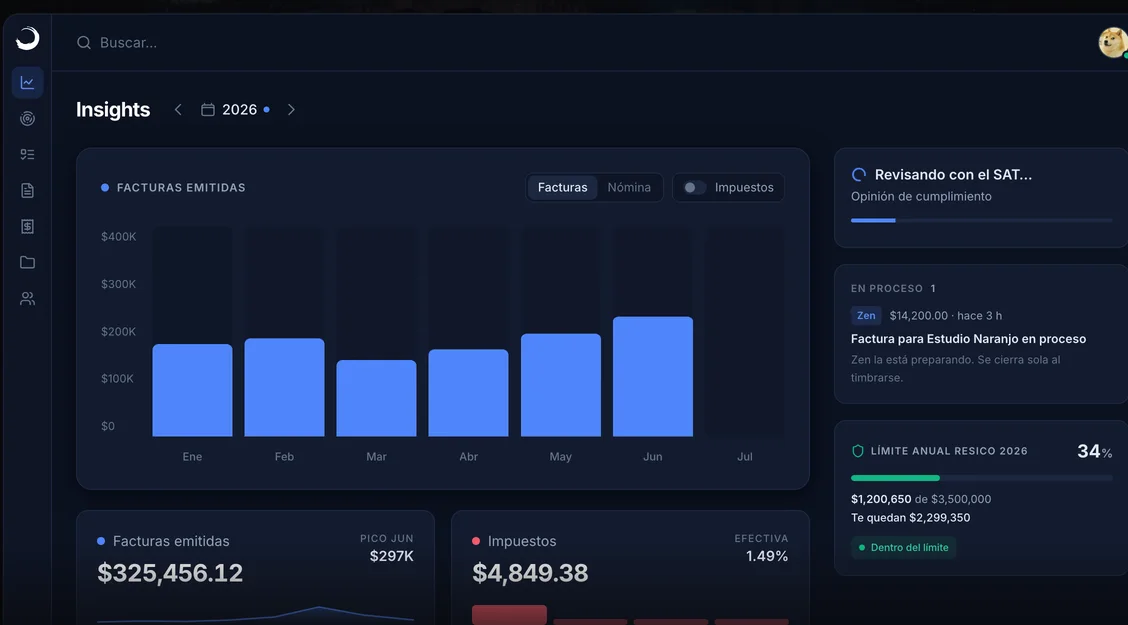This screenshot has width=1128, height=625.
Task: Click the $325,456.12 facturas emitidas total
Action: (170, 572)
